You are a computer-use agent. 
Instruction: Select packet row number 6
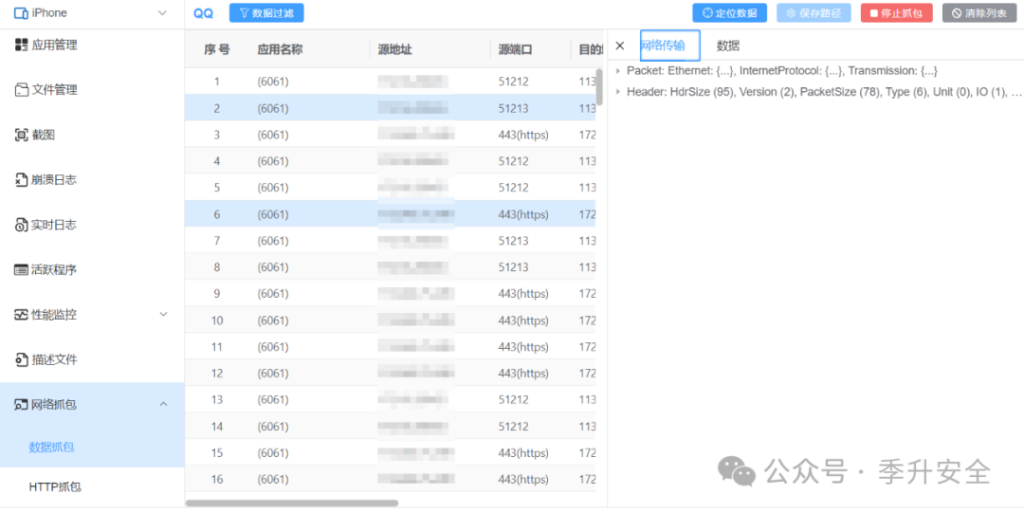[390, 214]
